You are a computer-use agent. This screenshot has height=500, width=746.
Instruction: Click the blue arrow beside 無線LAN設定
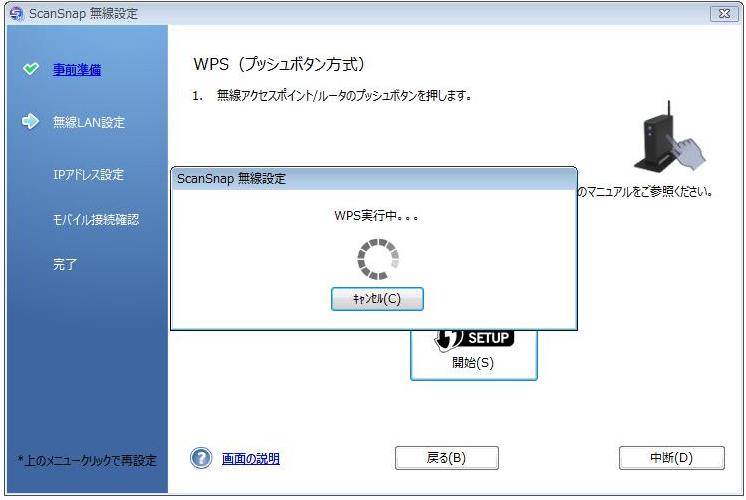(30, 122)
